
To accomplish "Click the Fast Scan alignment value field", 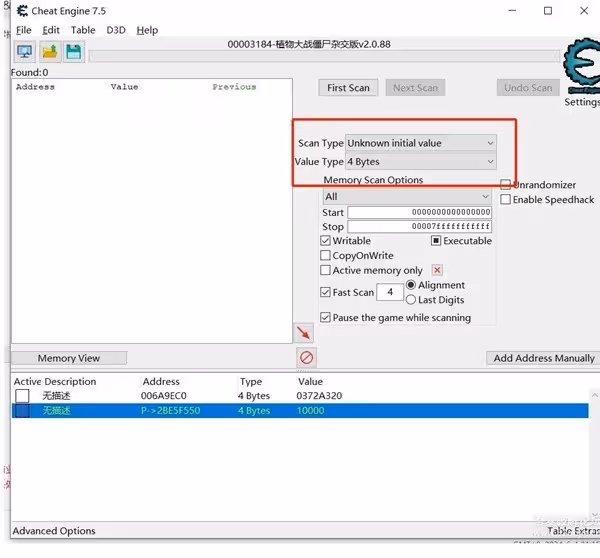I will [x=390, y=292].
